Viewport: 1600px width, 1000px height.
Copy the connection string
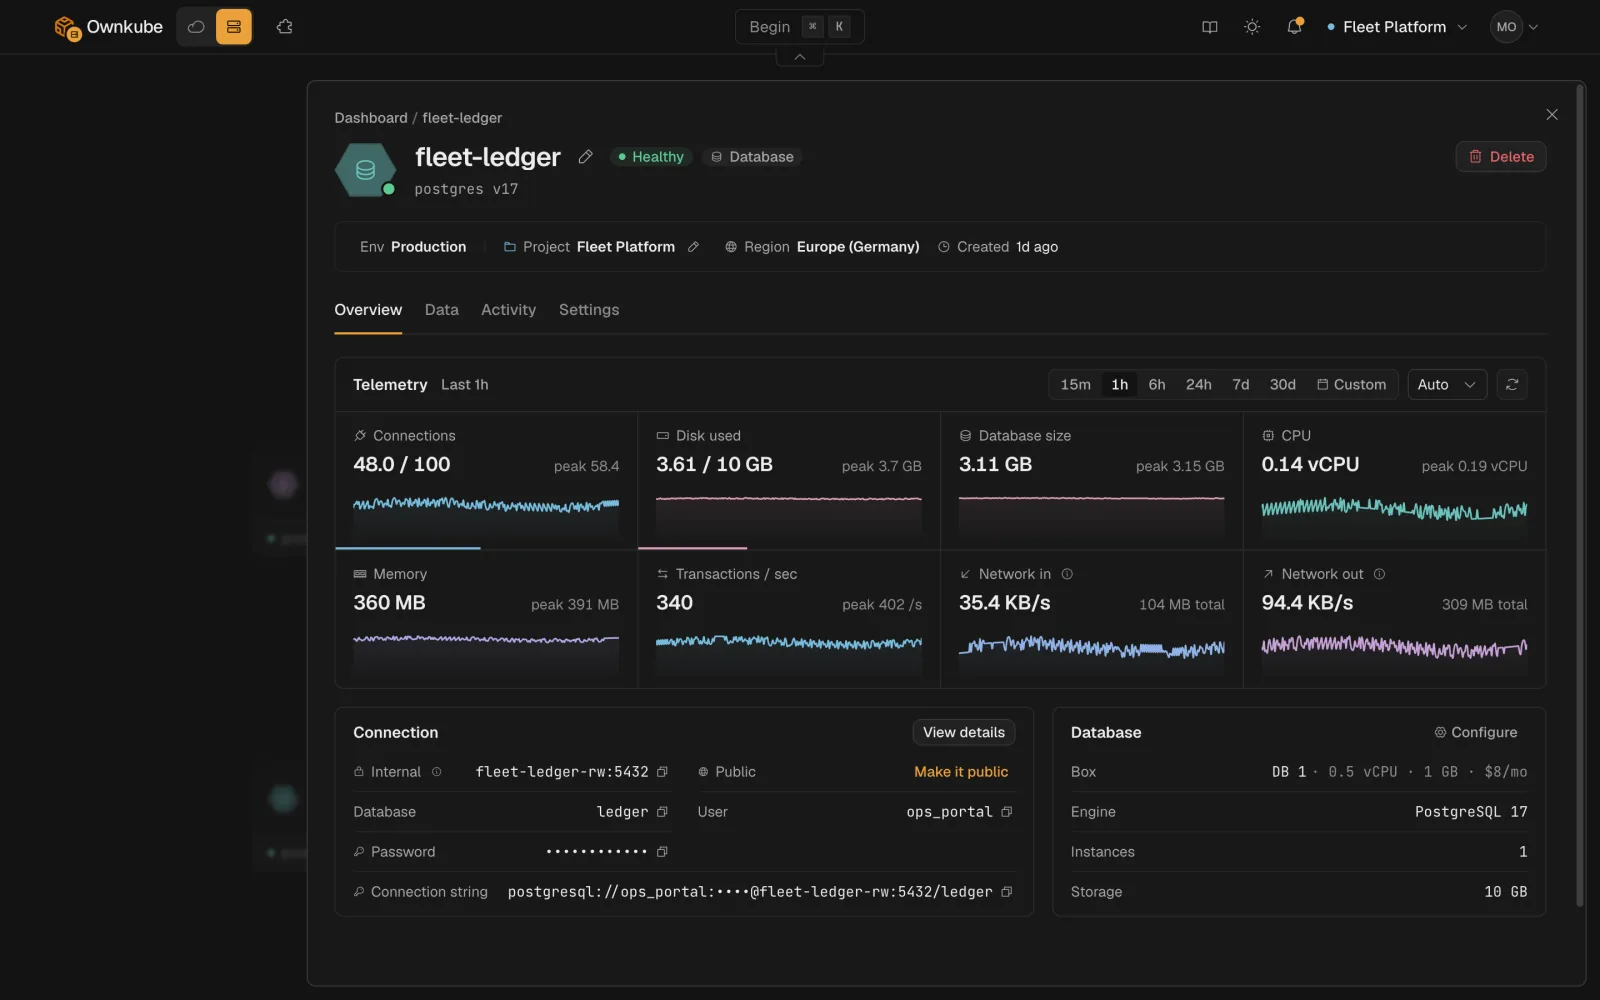(x=1007, y=892)
